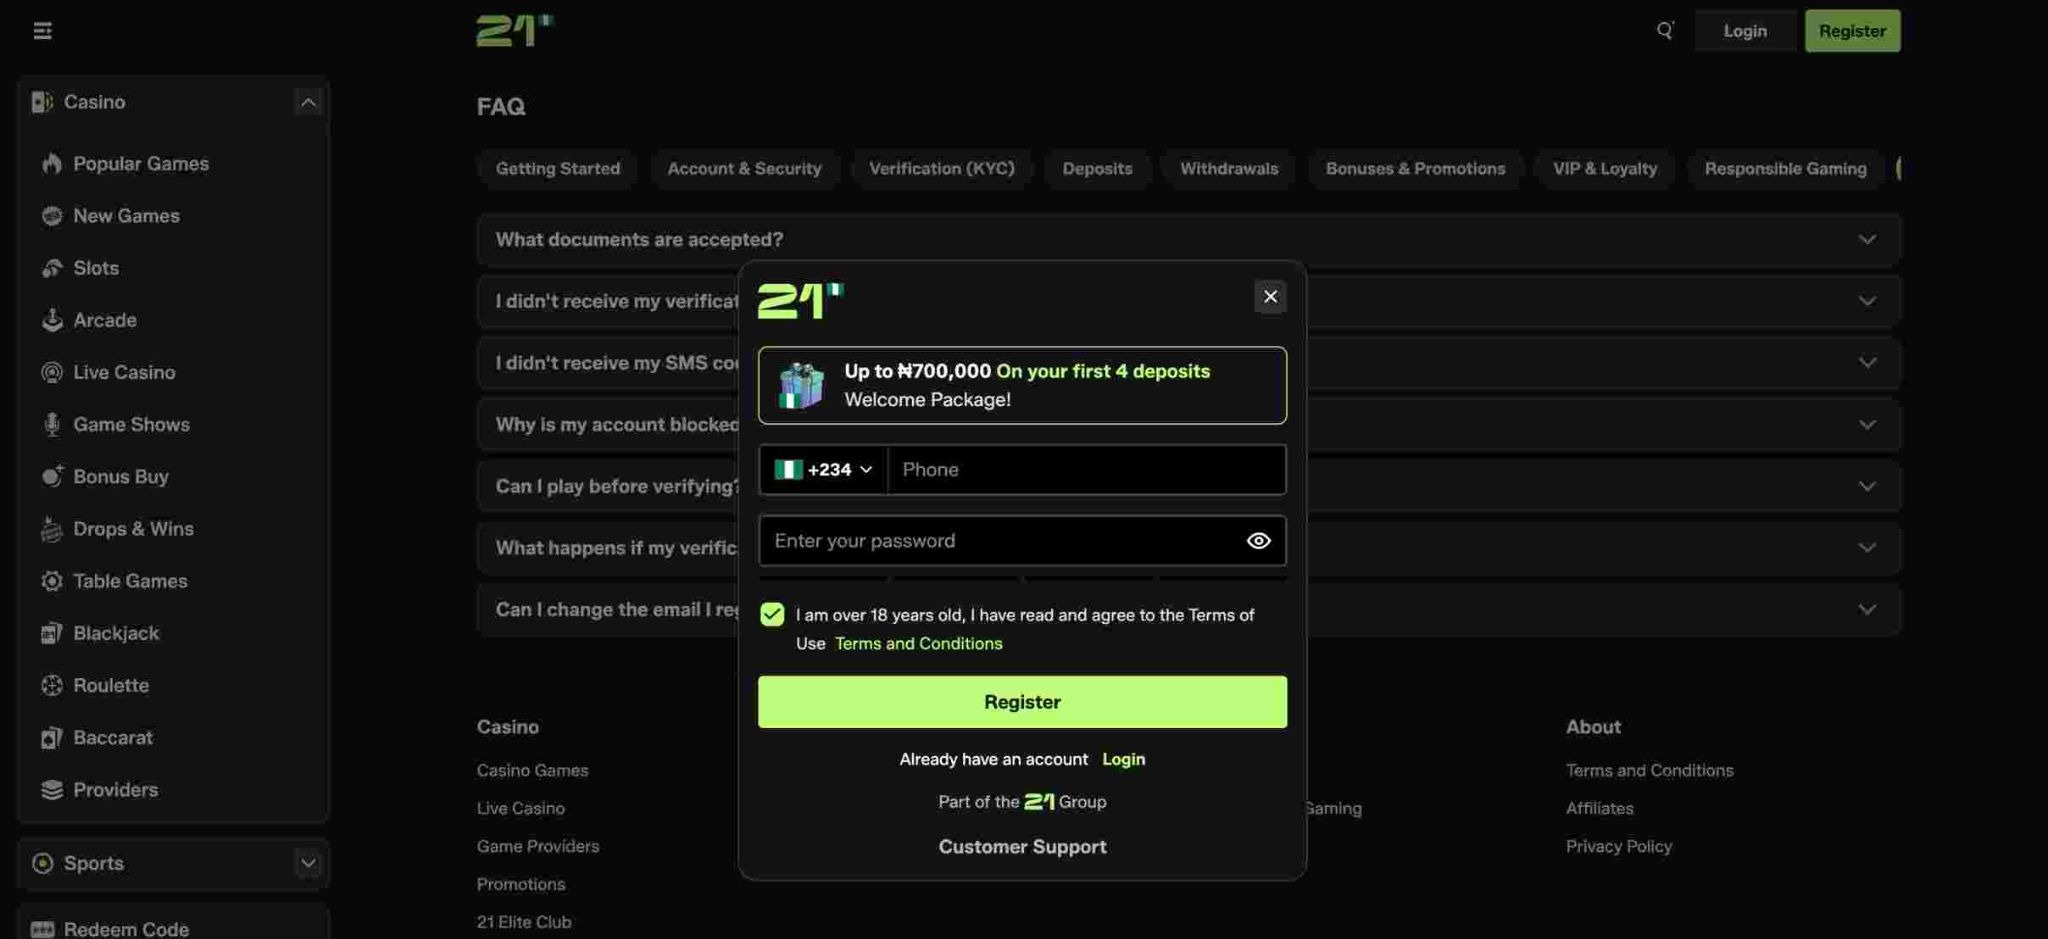Click the Bonus Buy icon

tap(52, 476)
